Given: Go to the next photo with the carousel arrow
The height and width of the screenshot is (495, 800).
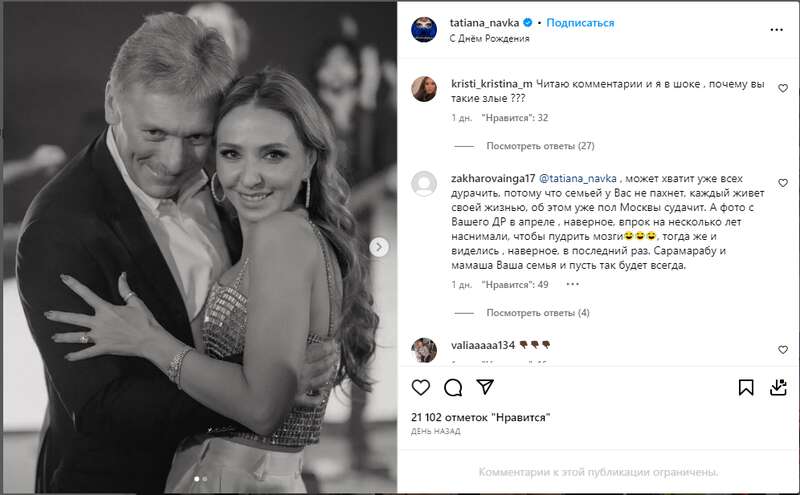Looking at the screenshot, I should [x=380, y=246].
